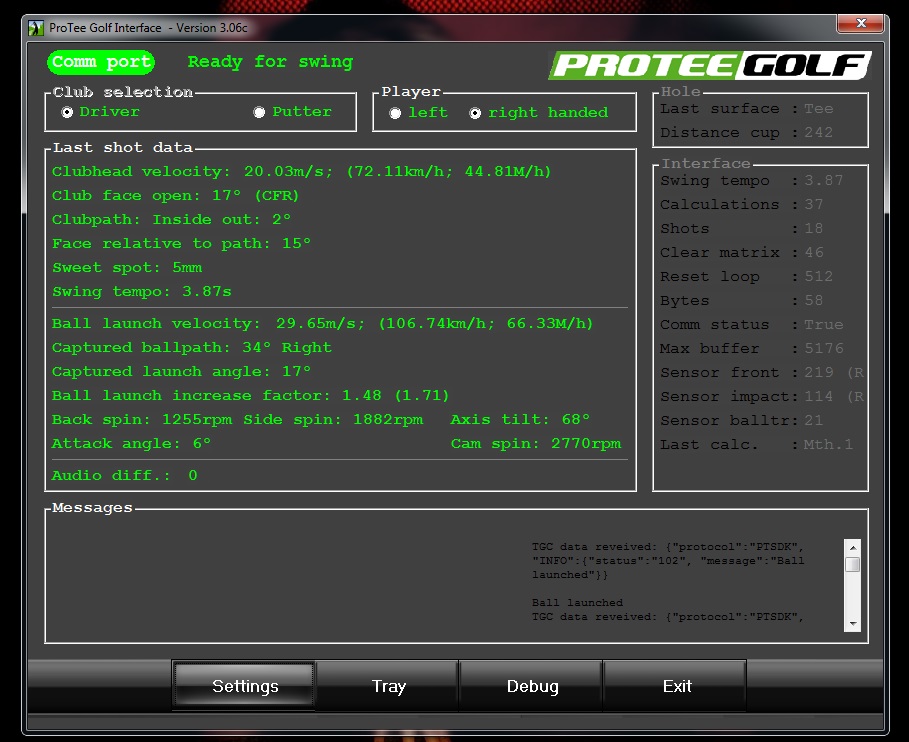Click 'Sensor balltr: 21' row
909x742 pixels.
[741, 421]
